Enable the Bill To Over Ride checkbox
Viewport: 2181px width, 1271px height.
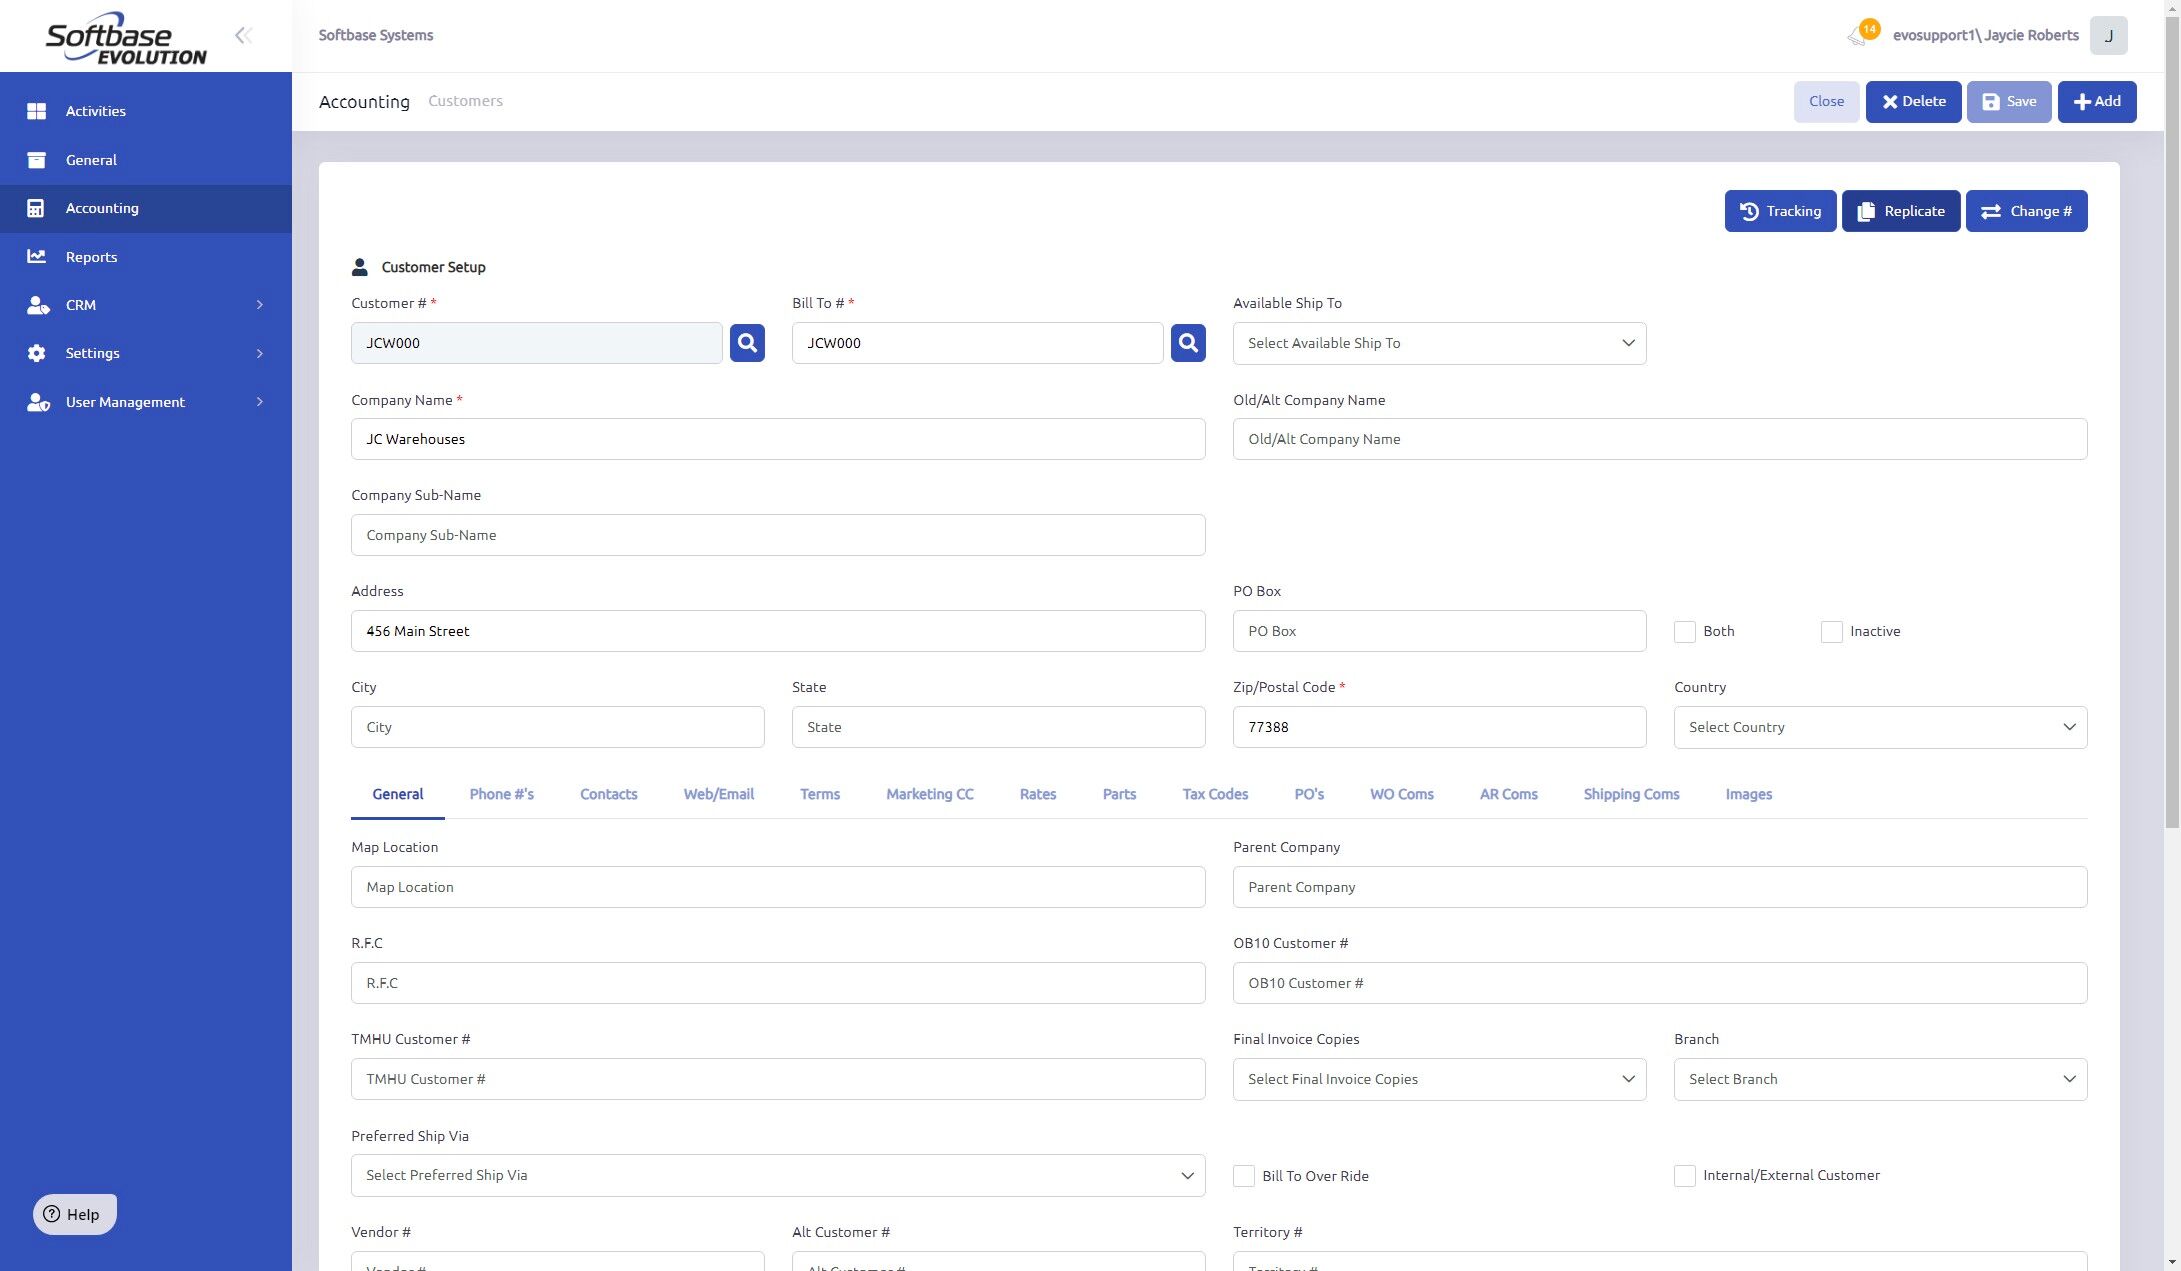1244,1176
